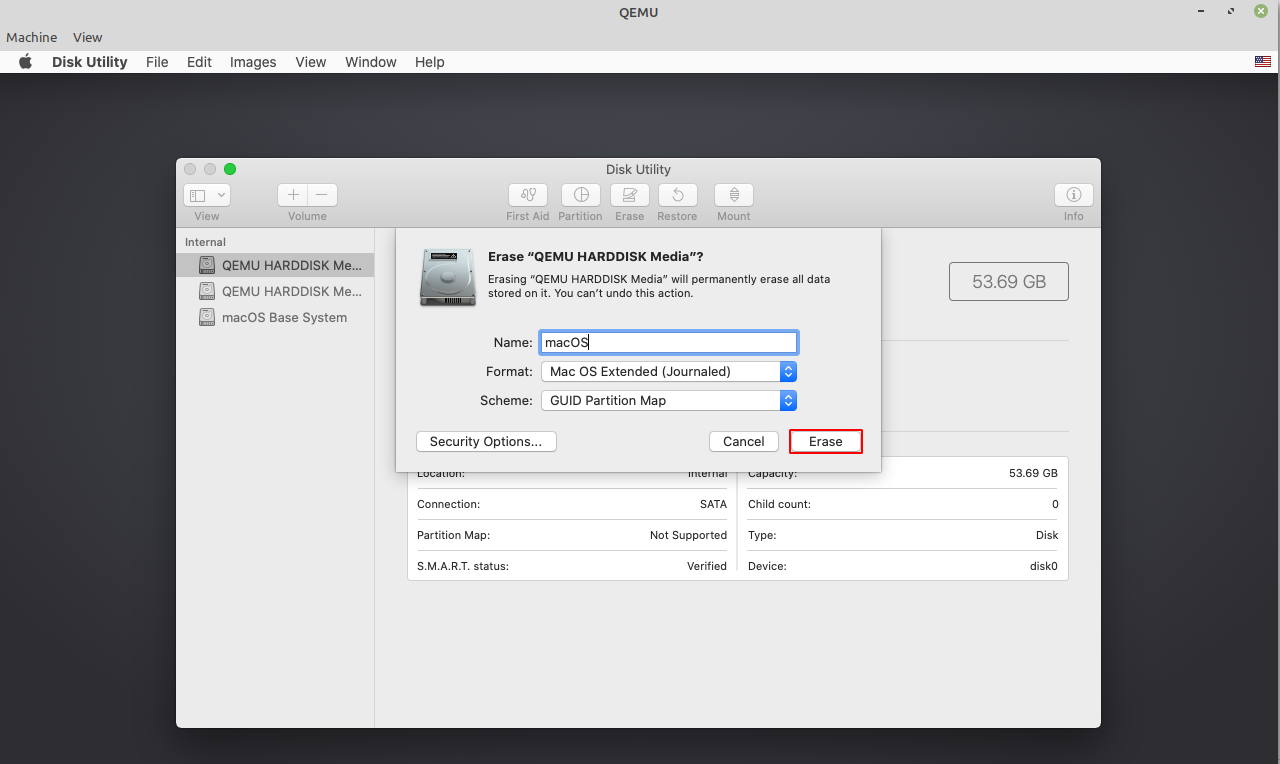1280x764 pixels.
Task: Open the View sidebar dropdown button
Action: click(207, 195)
